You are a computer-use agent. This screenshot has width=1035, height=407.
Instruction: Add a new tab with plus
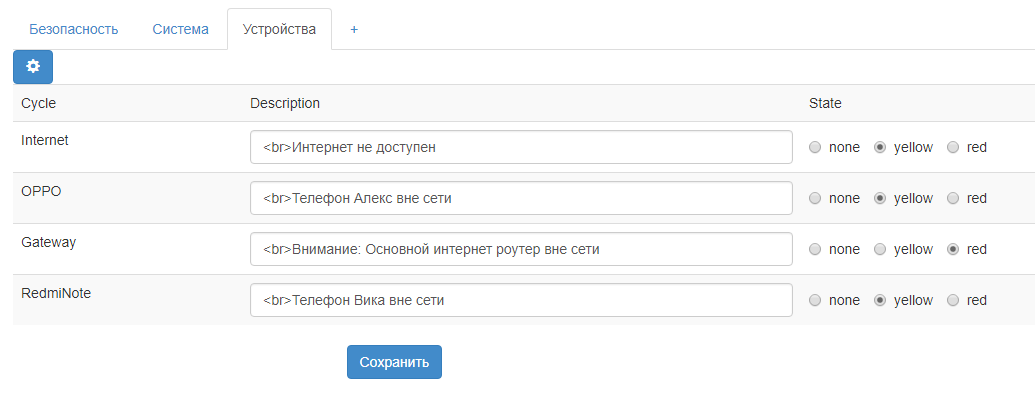[x=354, y=29]
